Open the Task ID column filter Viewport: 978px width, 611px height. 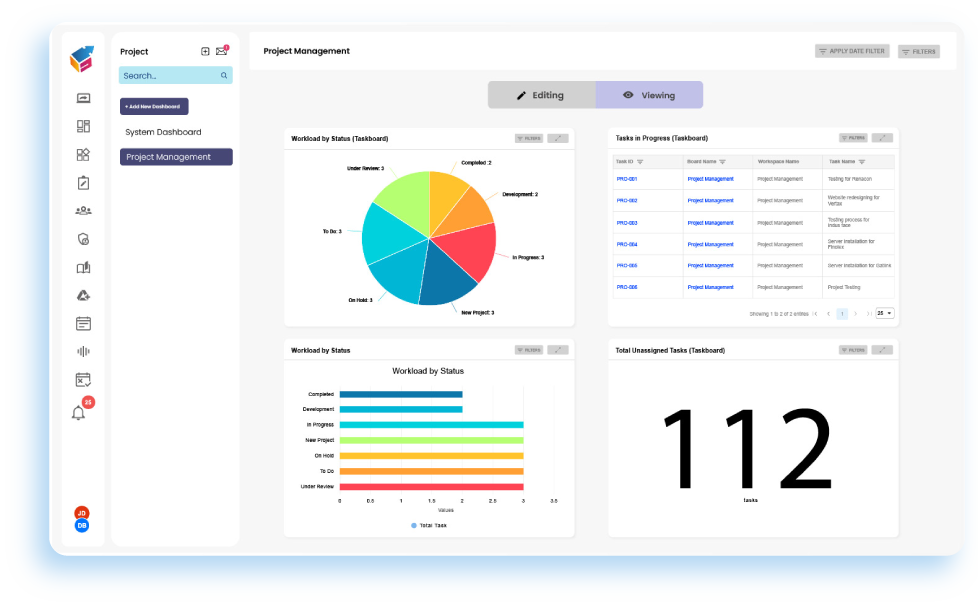click(640, 162)
